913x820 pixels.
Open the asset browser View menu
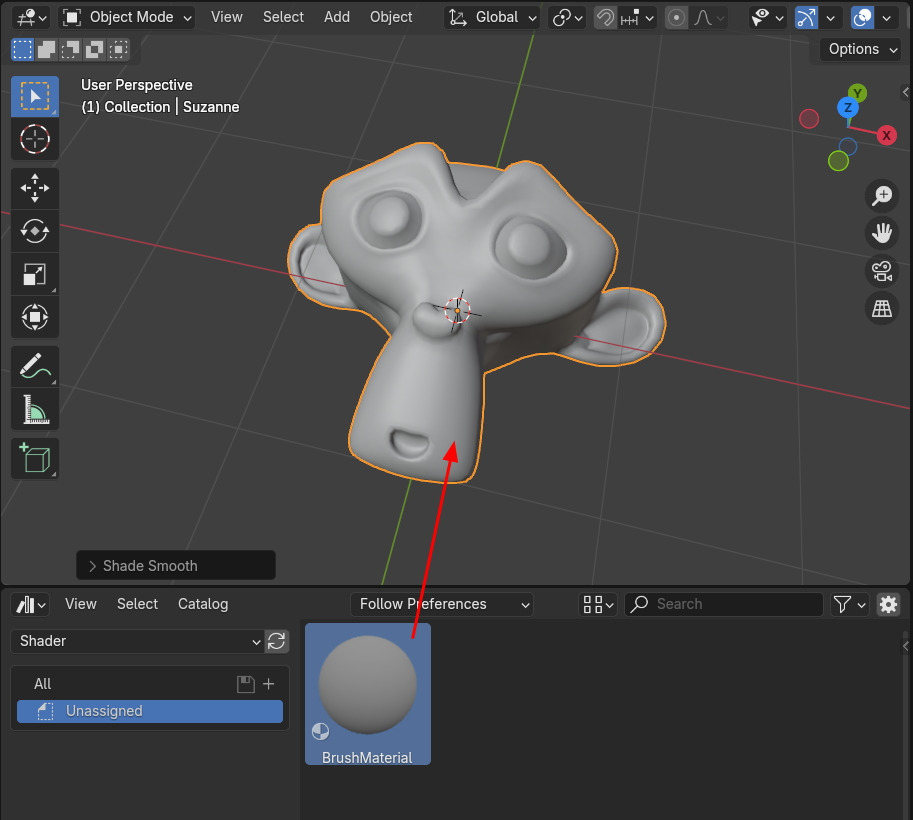pos(80,604)
